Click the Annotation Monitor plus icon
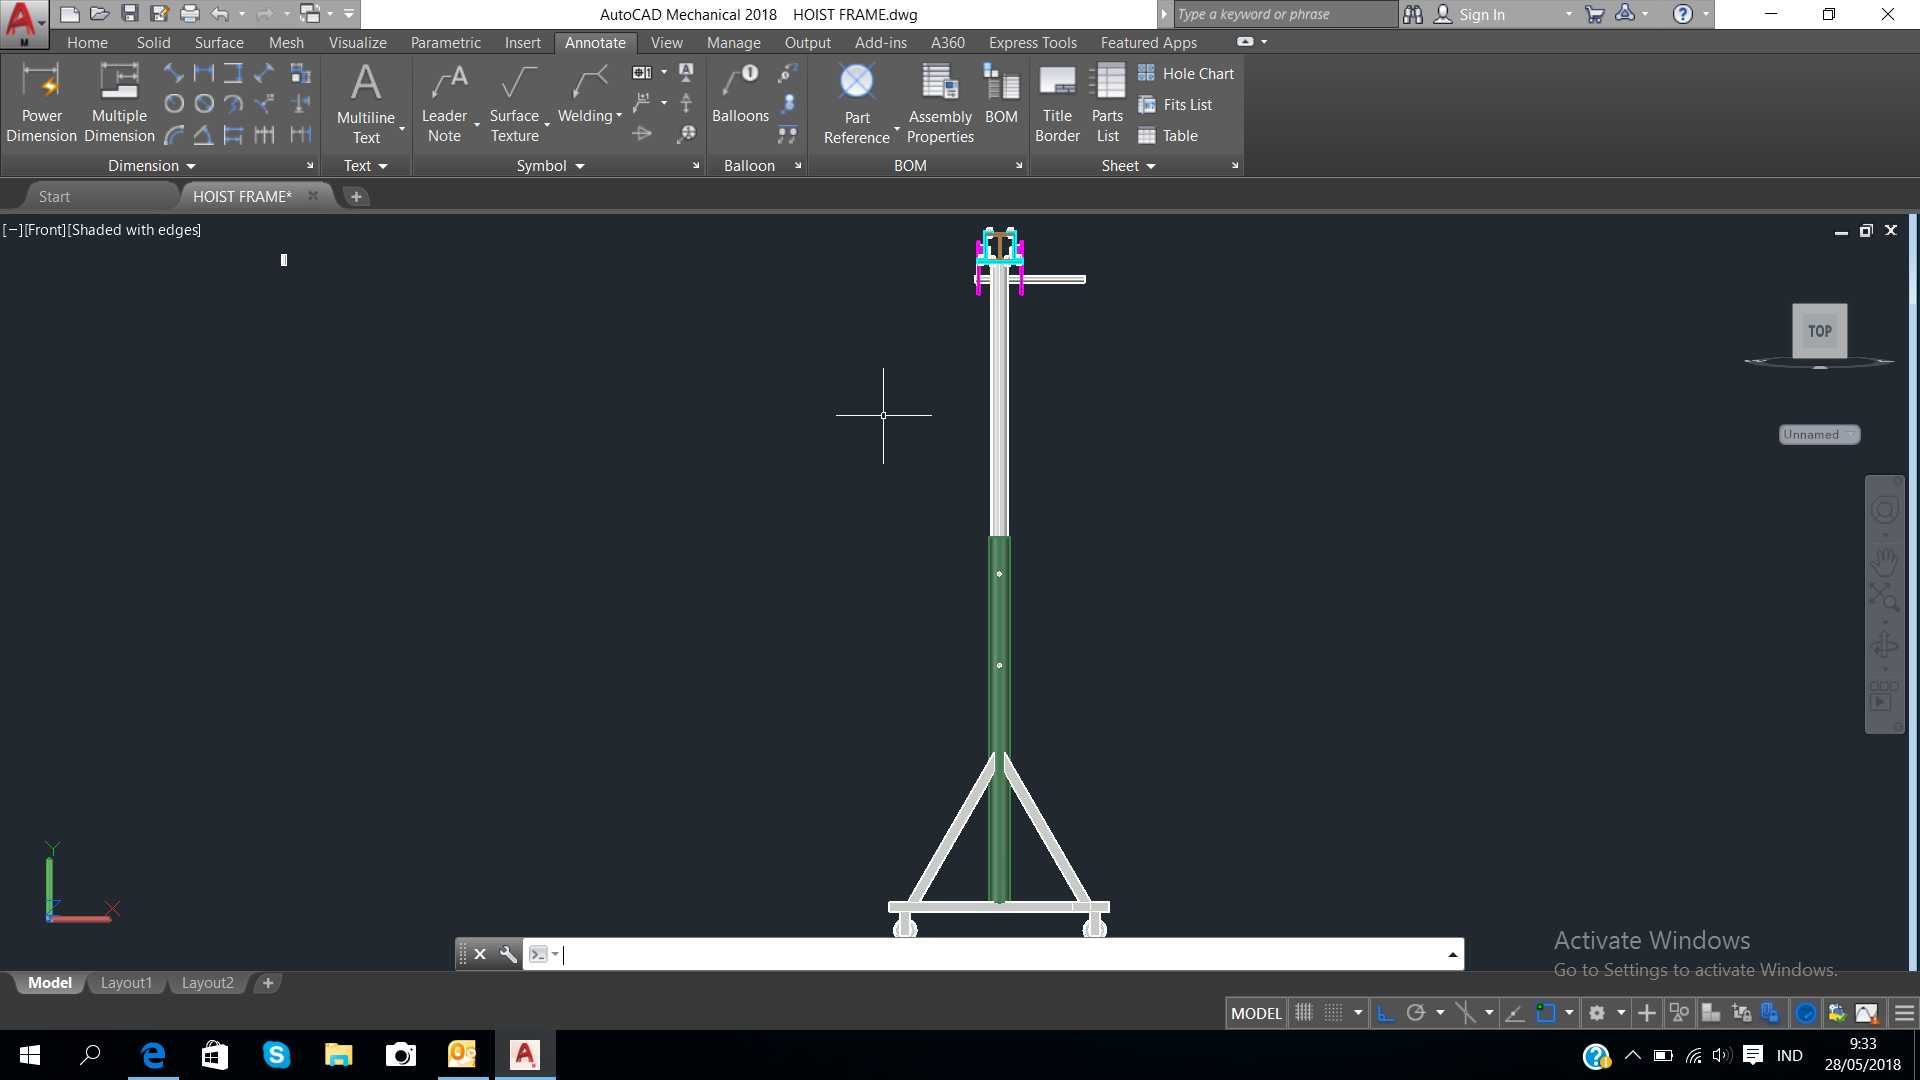The width and height of the screenshot is (1920, 1080). [1646, 1013]
